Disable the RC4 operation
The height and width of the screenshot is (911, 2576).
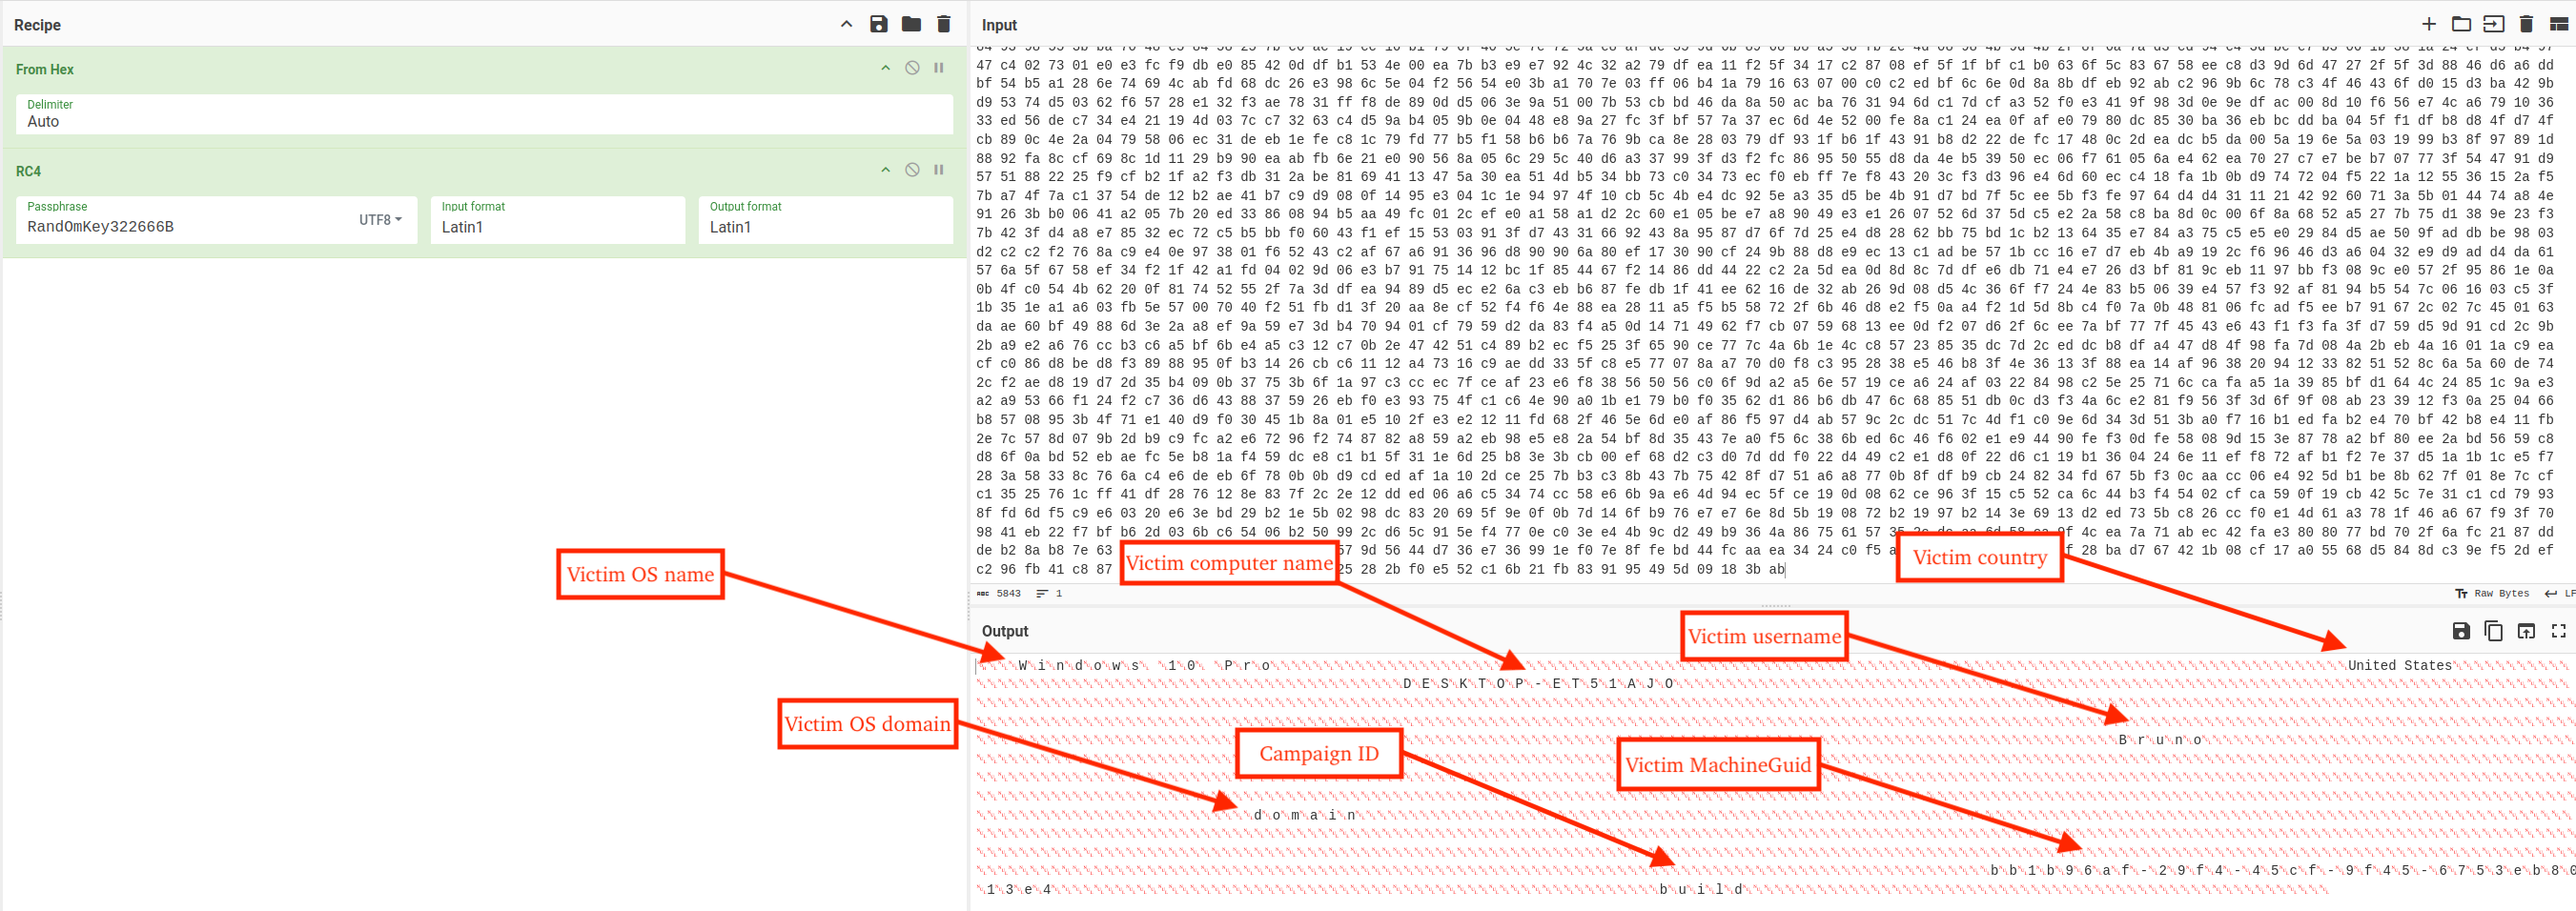click(912, 171)
